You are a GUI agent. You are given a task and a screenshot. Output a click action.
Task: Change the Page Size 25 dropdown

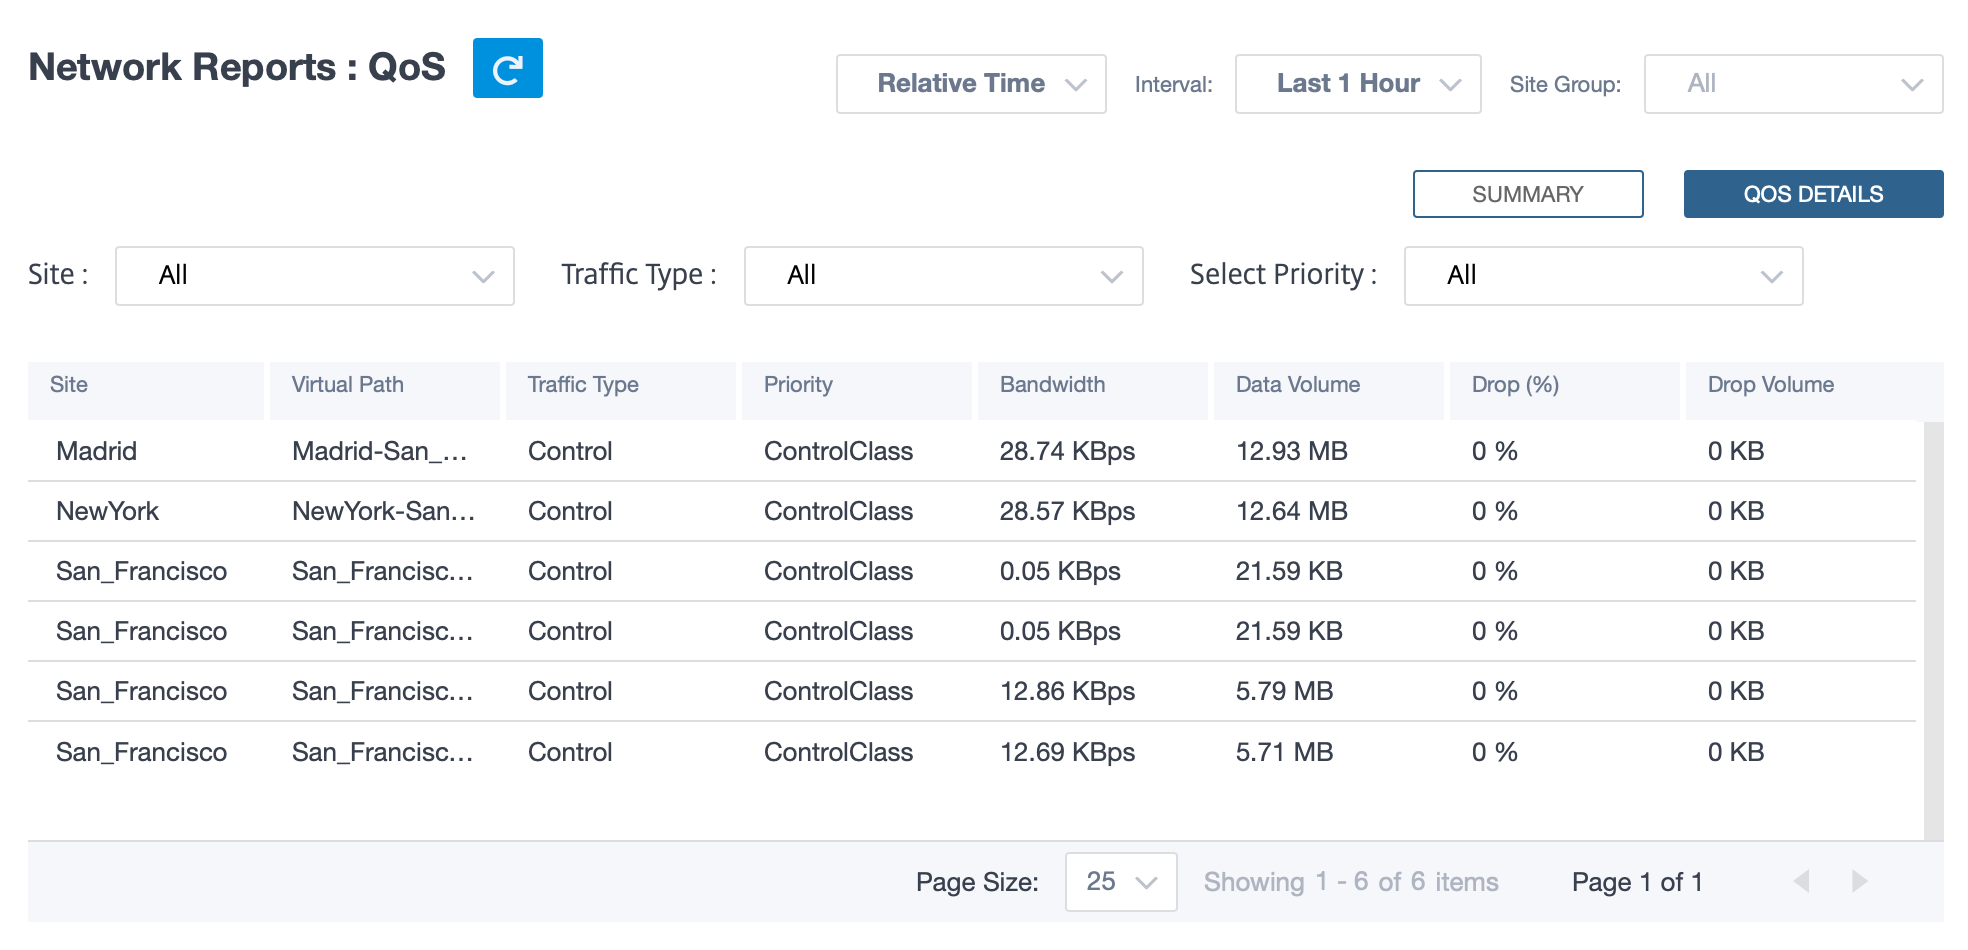pos(1121,882)
